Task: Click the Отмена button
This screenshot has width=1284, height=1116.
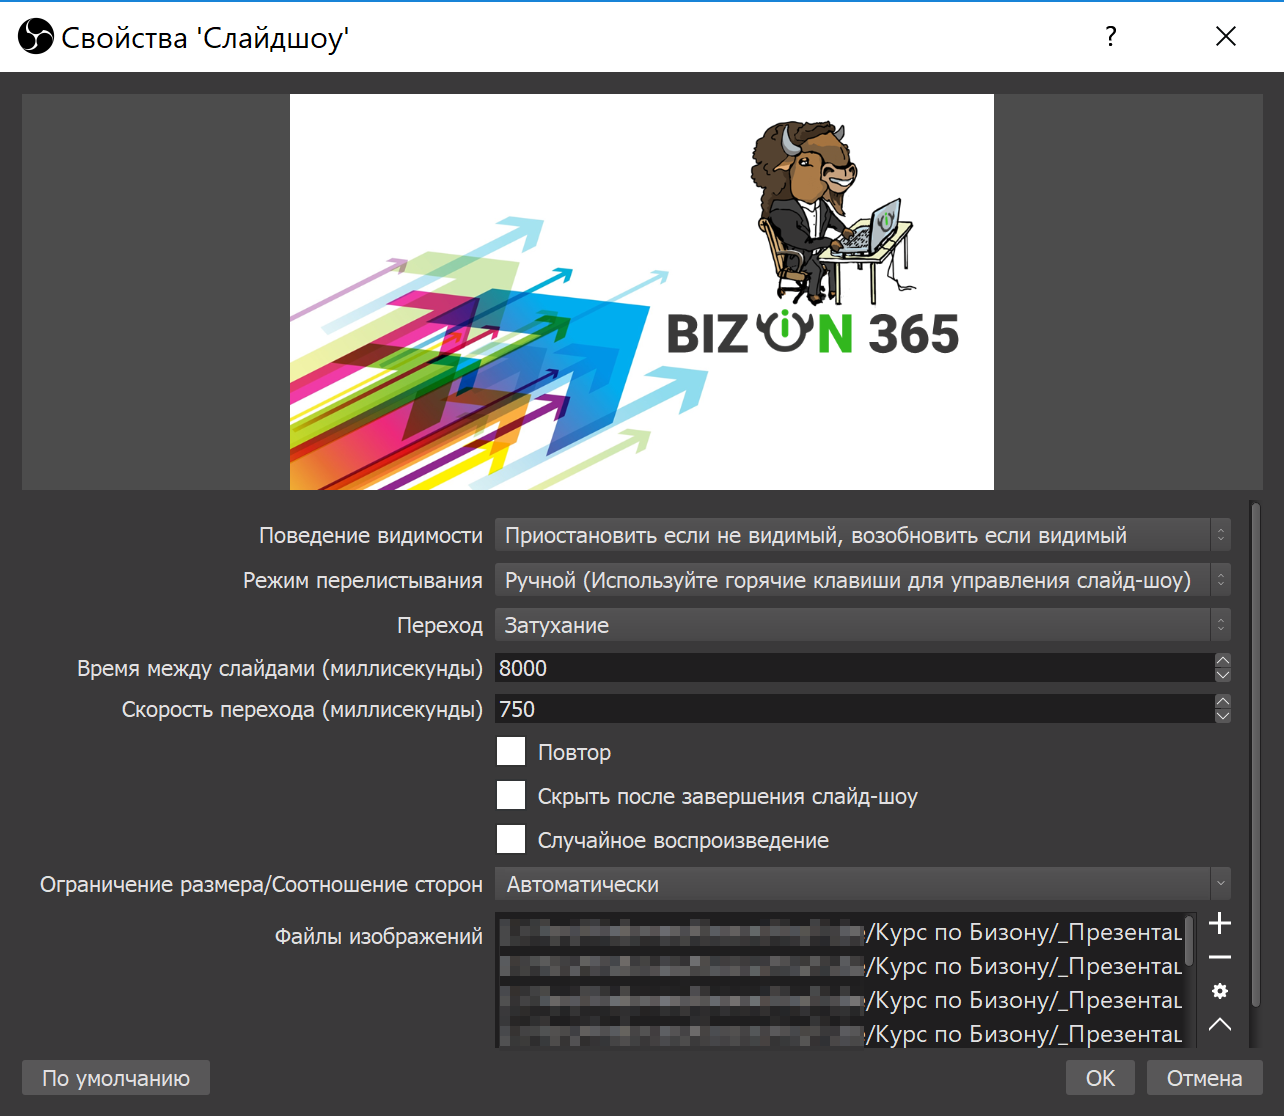Action: pyautogui.click(x=1204, y=1078)
